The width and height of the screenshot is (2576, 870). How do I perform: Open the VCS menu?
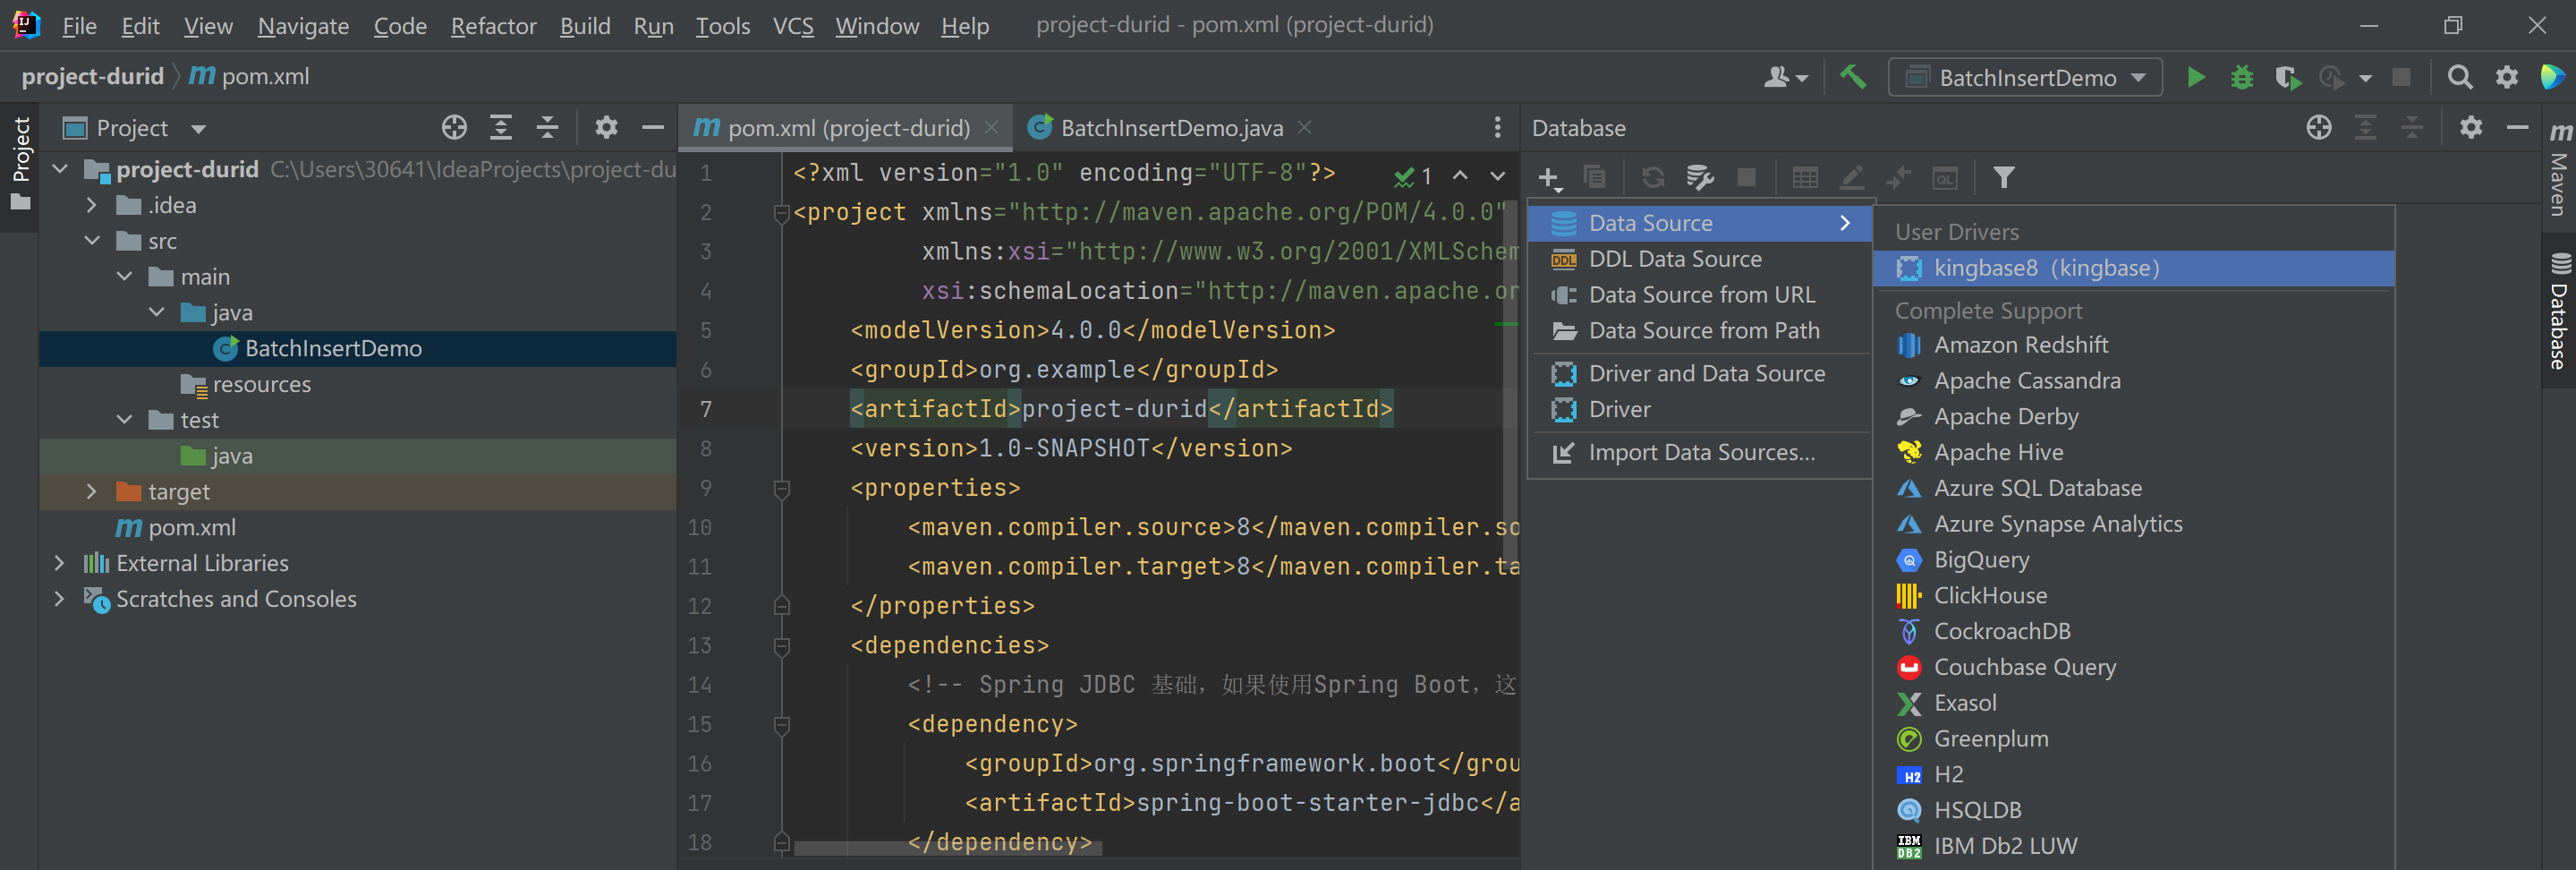click(793, 26)
